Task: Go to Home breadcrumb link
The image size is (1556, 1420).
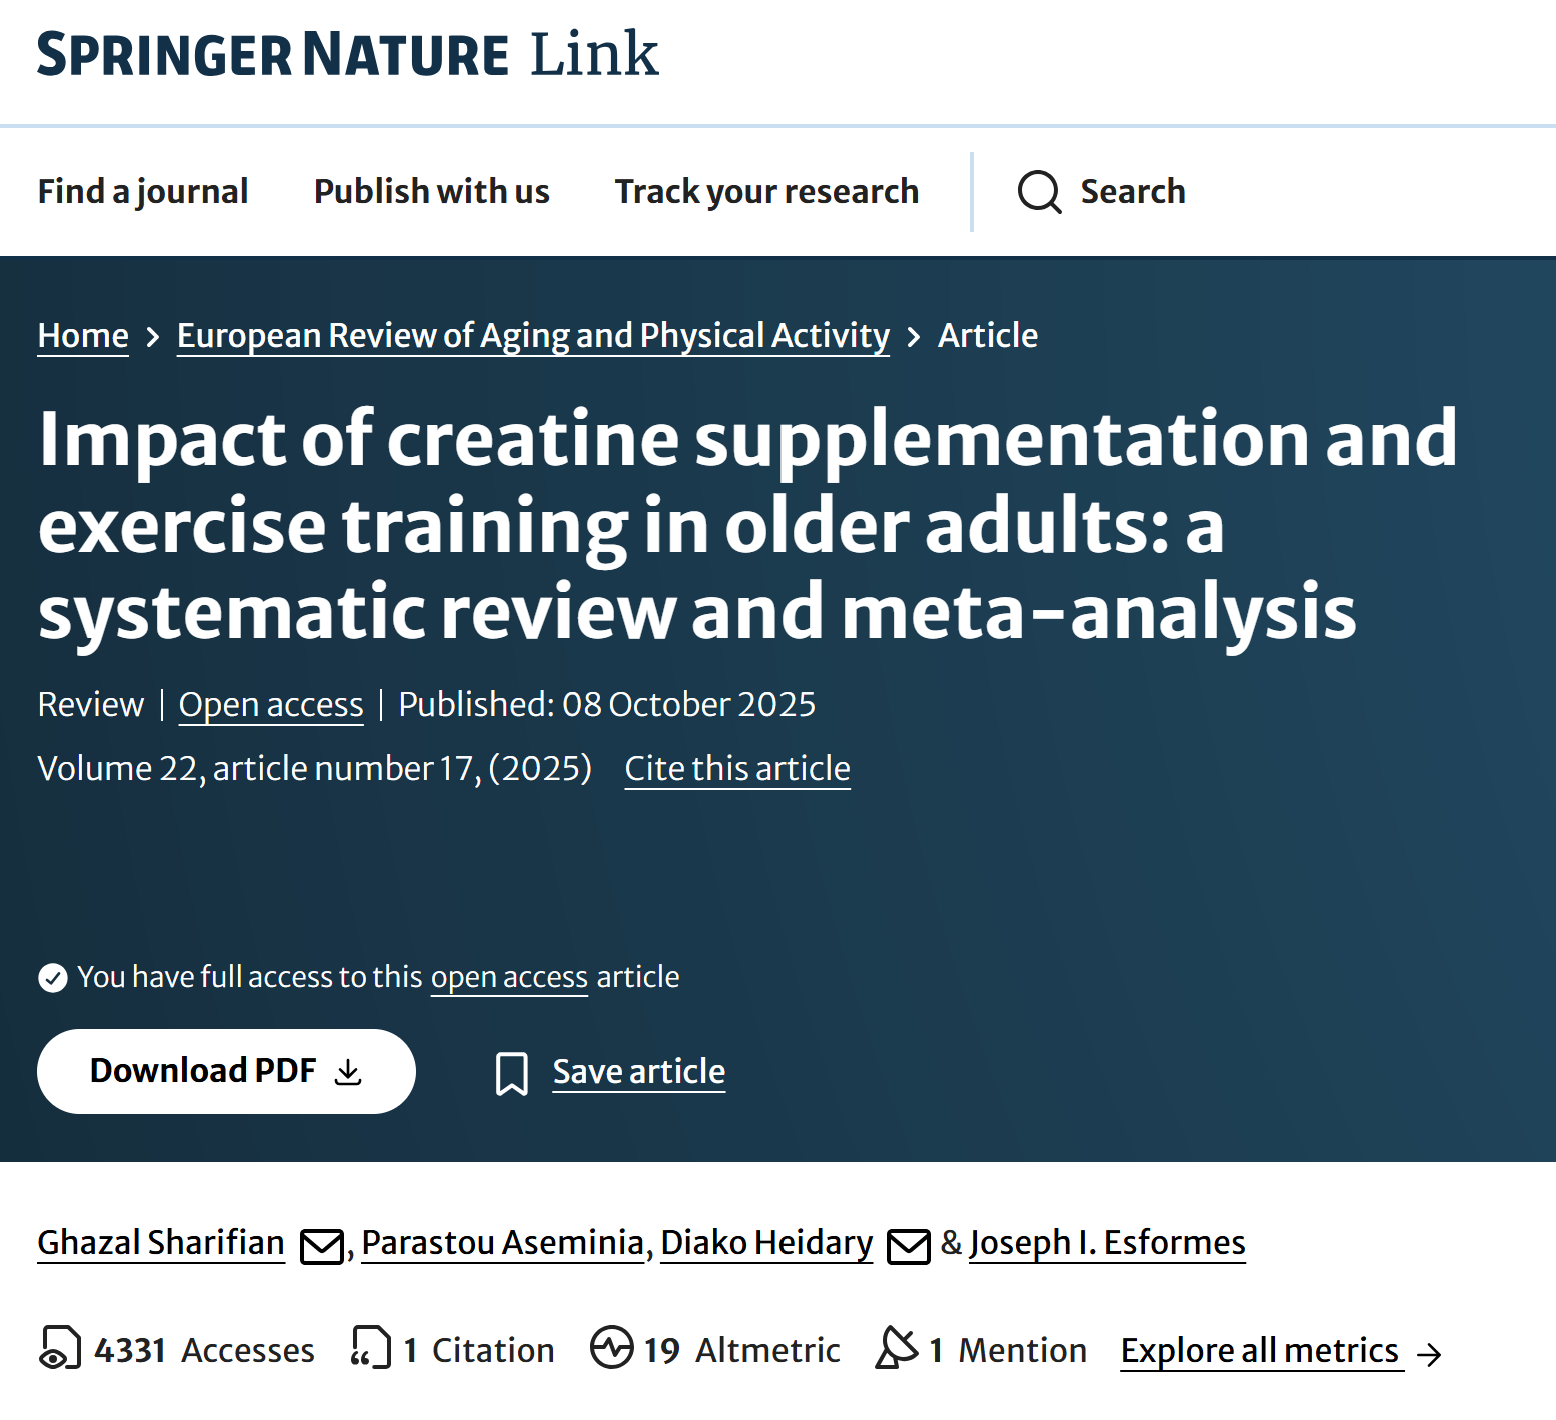Action: click(83, 336)
